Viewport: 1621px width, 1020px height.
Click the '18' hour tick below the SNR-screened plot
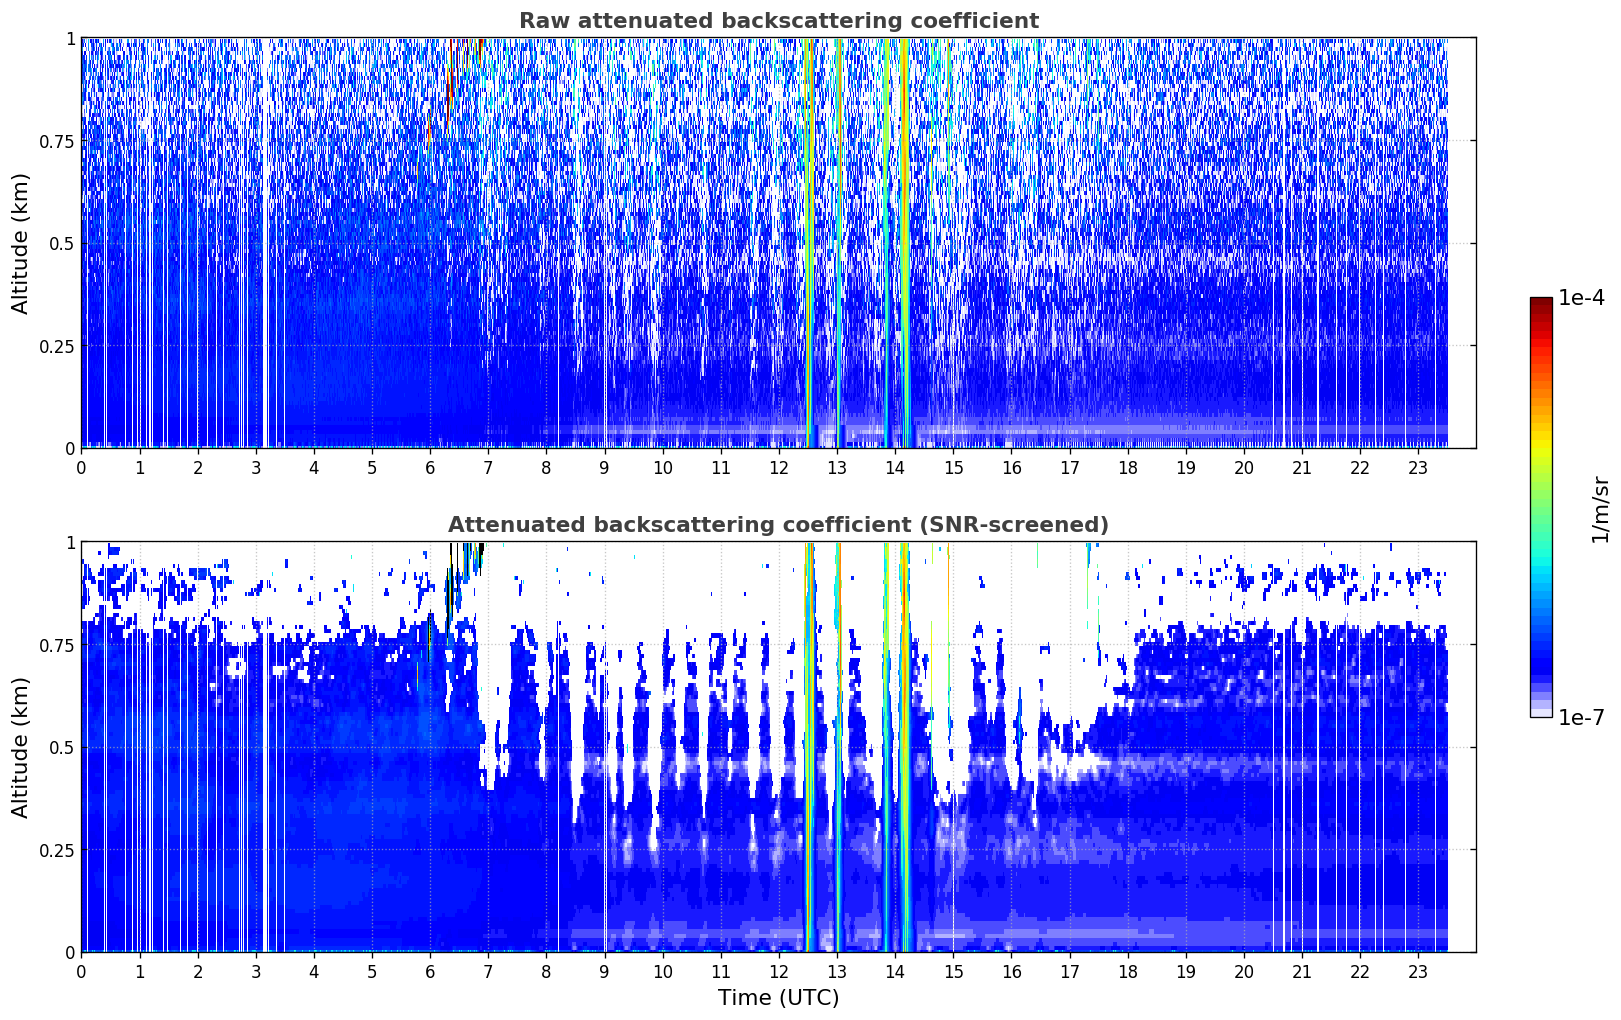coord(1128,971)
